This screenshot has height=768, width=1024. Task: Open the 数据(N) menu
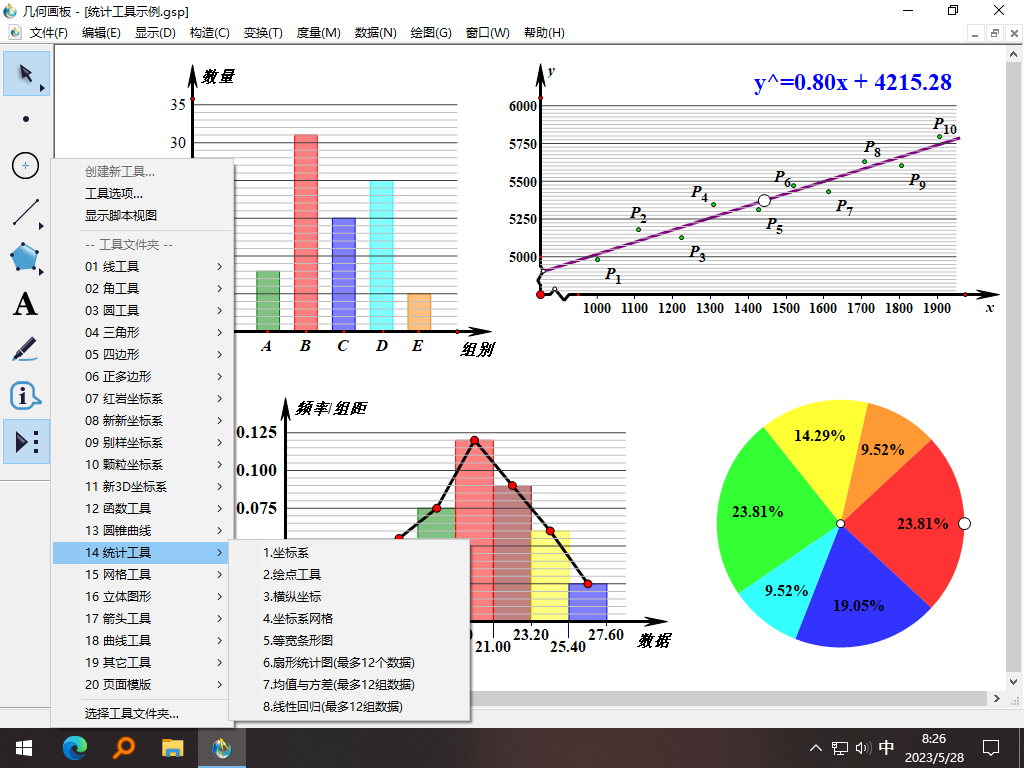click(374, 32)
